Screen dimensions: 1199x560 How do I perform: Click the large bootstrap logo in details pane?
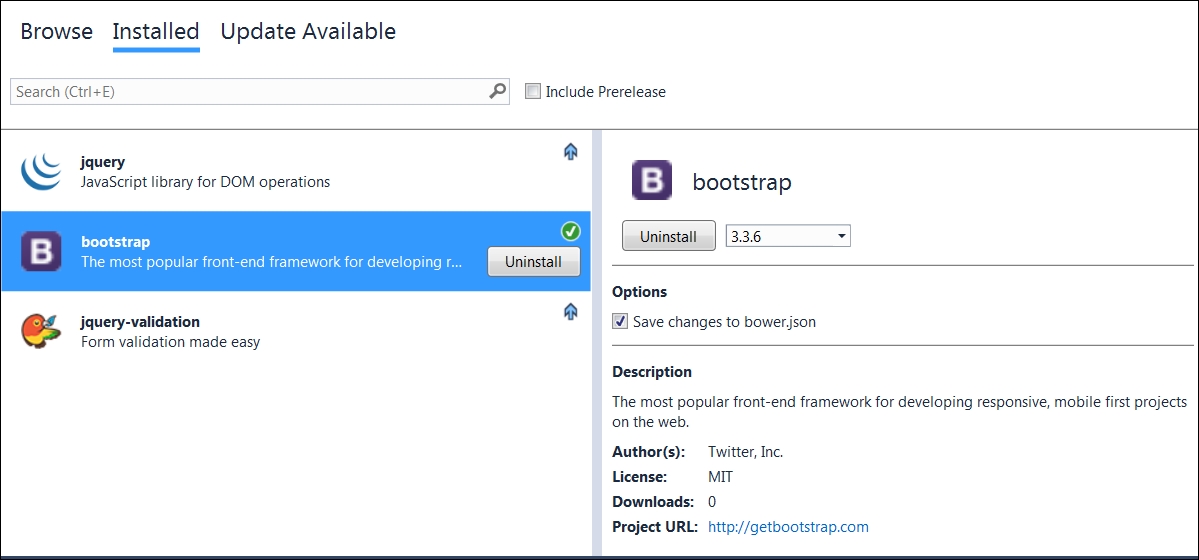coord(651,181)
